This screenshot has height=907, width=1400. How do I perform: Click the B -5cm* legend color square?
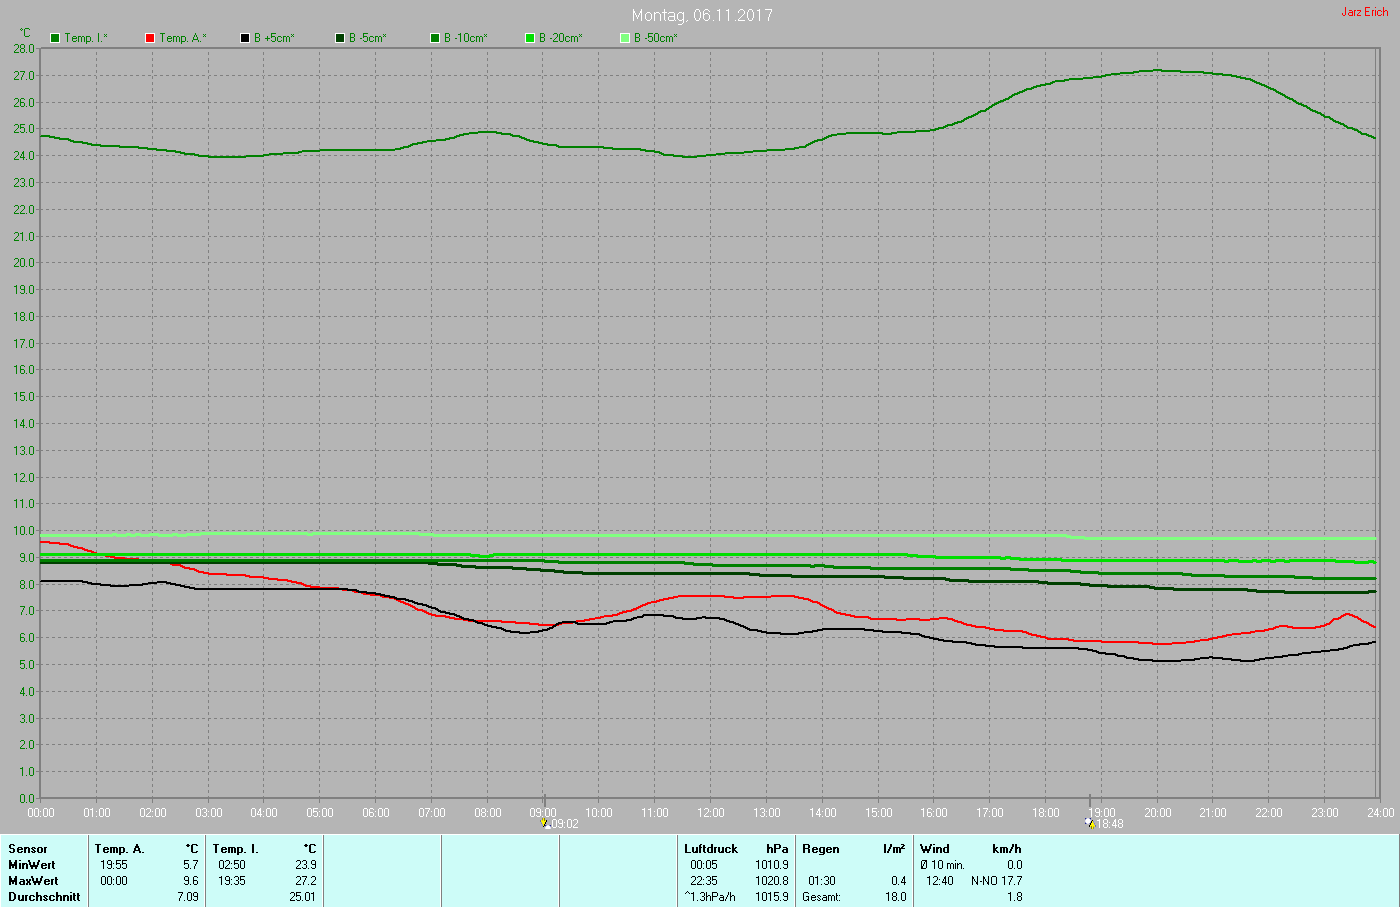point(340,38)
